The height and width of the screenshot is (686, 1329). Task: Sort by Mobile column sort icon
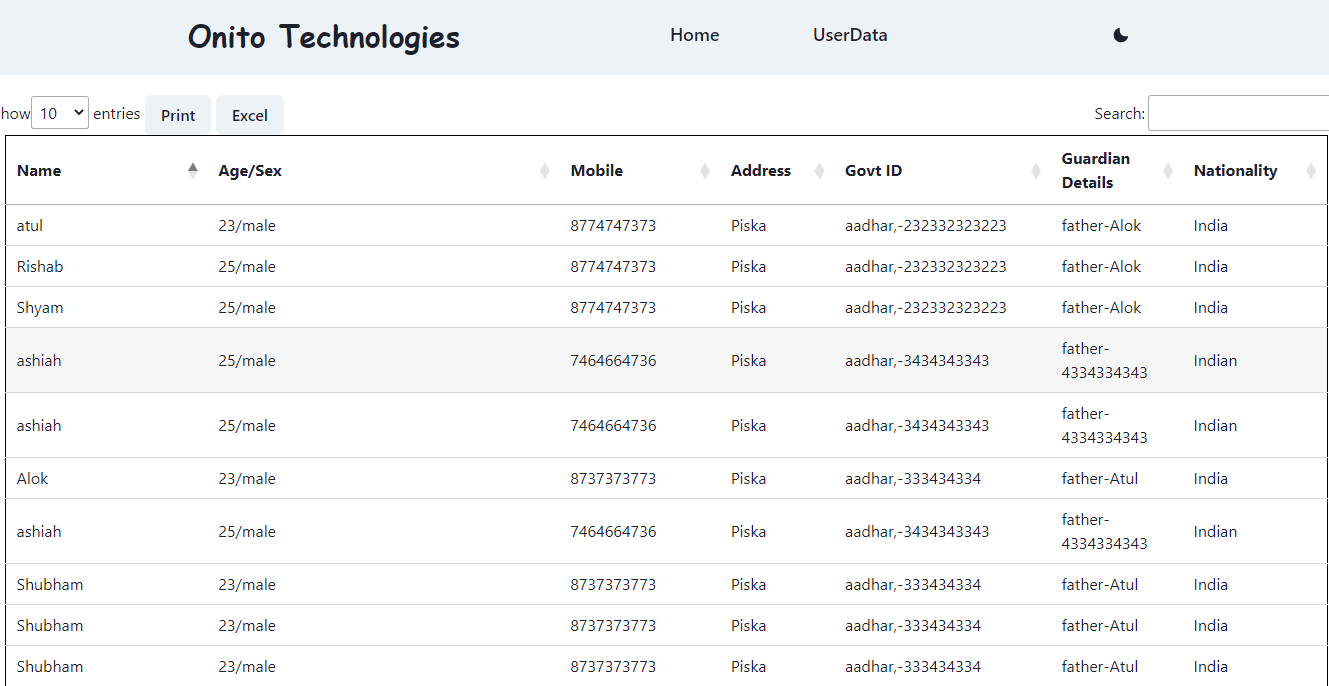tap(705, 171)
